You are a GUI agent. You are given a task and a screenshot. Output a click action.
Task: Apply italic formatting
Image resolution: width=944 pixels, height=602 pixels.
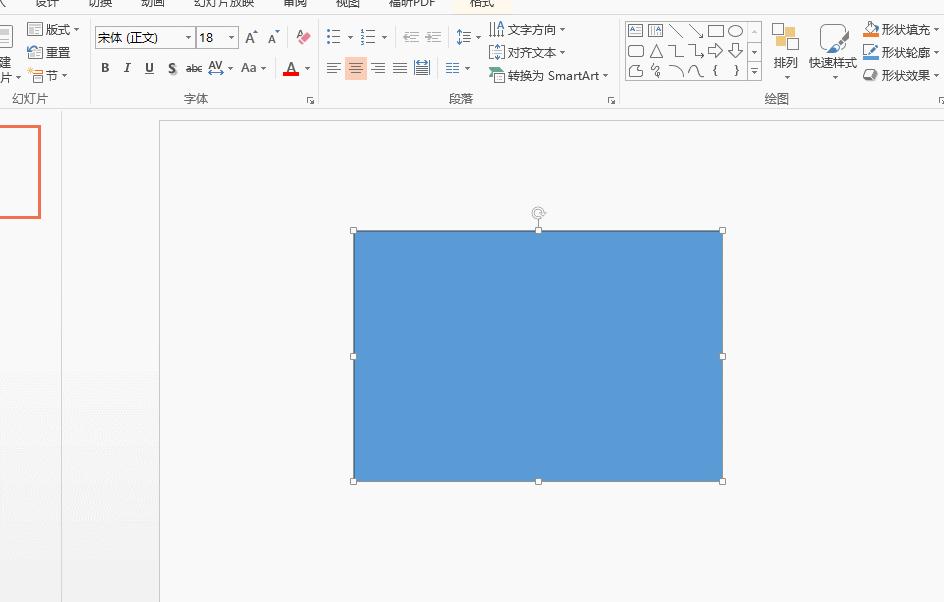pyautogui.click(x=127, y=68)
